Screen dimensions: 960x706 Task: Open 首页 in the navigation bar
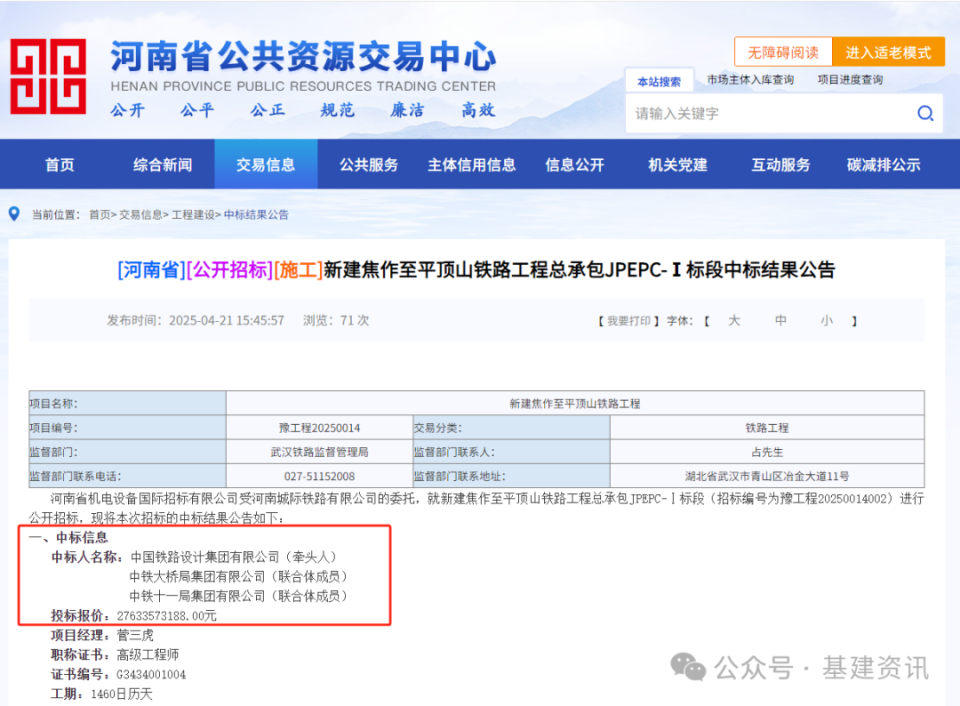coord(59,165)
